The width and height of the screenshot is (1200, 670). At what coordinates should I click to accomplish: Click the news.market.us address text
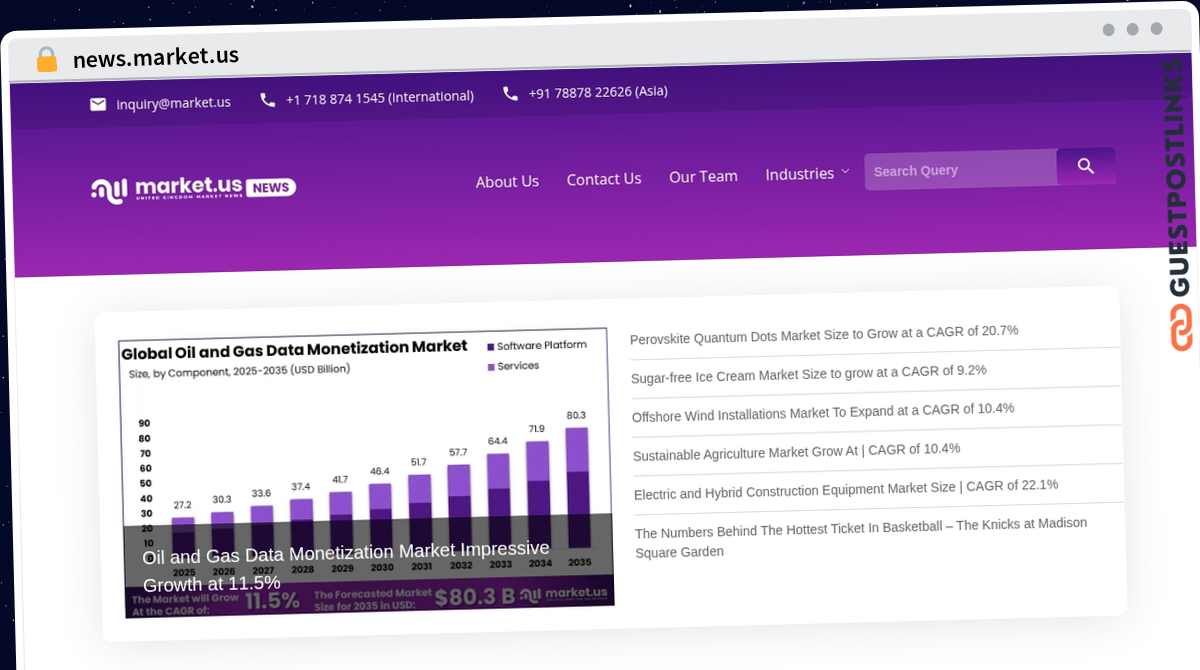click(x=155, y=57)
